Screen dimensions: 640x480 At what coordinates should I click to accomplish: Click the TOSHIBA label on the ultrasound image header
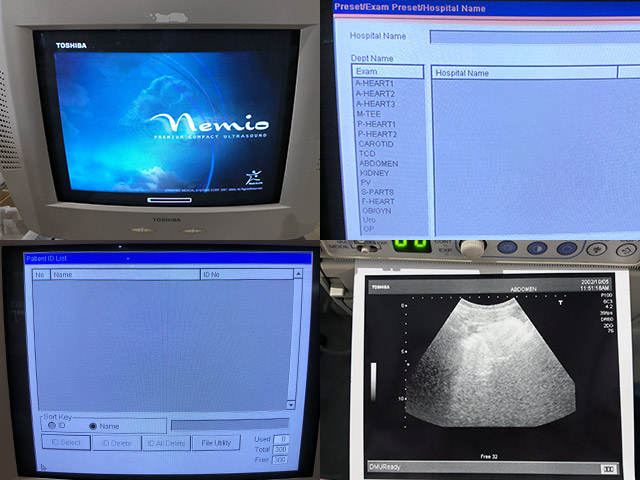380,287
